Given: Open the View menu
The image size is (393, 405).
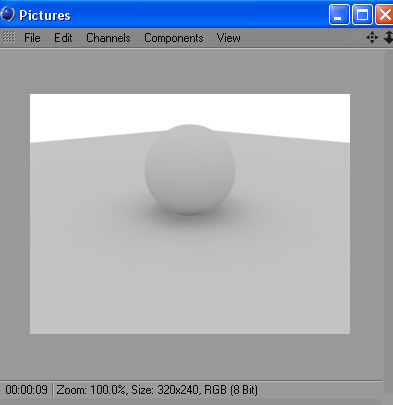Looking at the screenshot, I should click(229, 38).
